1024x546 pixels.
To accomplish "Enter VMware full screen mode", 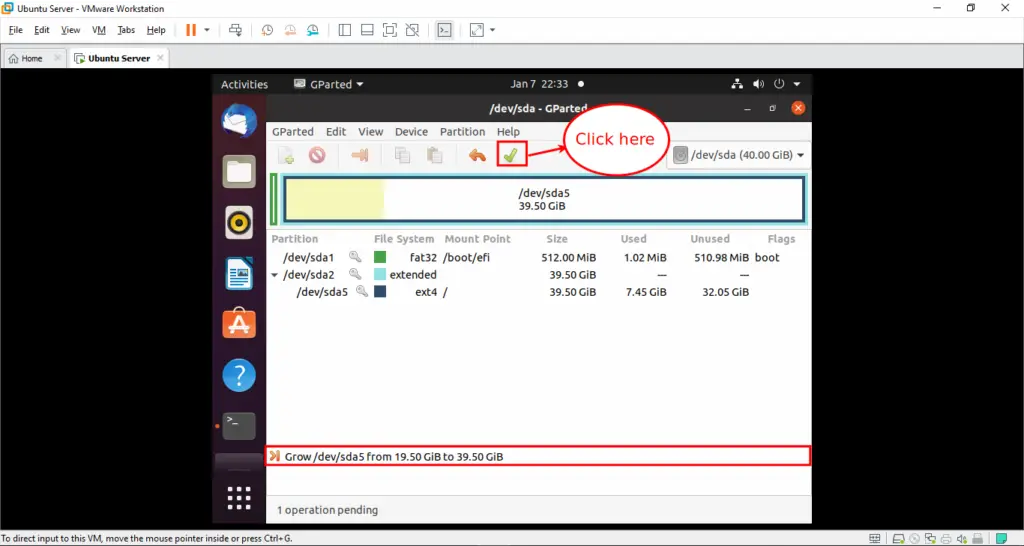I will pyautogui.click(x=389, y=30).
